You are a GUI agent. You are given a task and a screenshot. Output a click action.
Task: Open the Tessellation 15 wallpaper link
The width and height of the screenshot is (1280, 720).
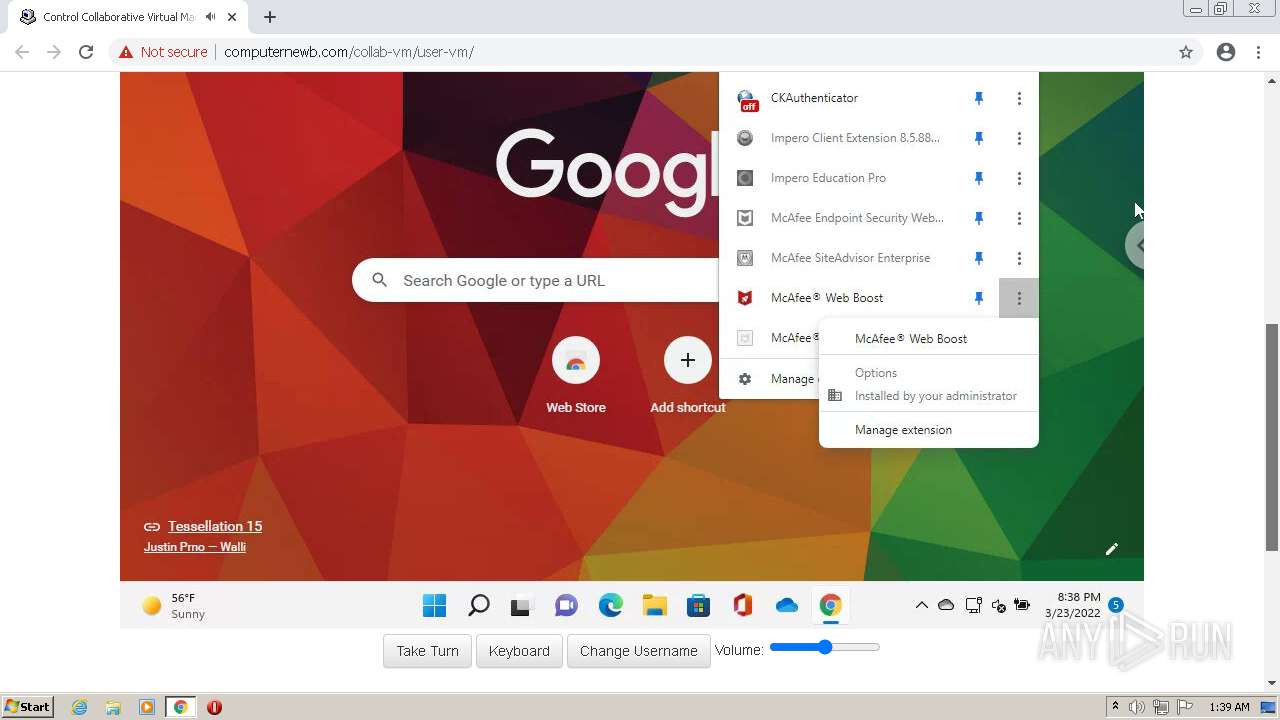215,526
